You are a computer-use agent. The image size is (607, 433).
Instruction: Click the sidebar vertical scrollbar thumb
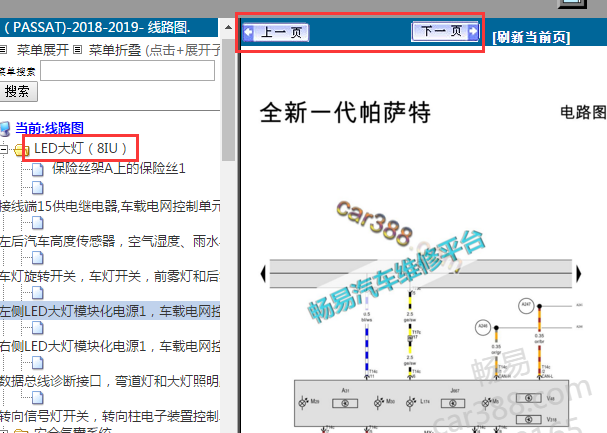click(x=228, y=100)
